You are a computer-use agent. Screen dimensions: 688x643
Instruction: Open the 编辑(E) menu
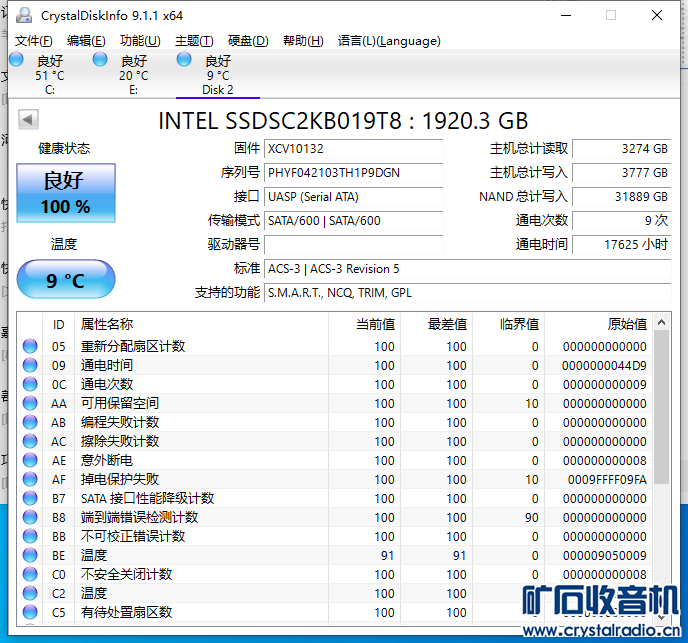[86, 41]
